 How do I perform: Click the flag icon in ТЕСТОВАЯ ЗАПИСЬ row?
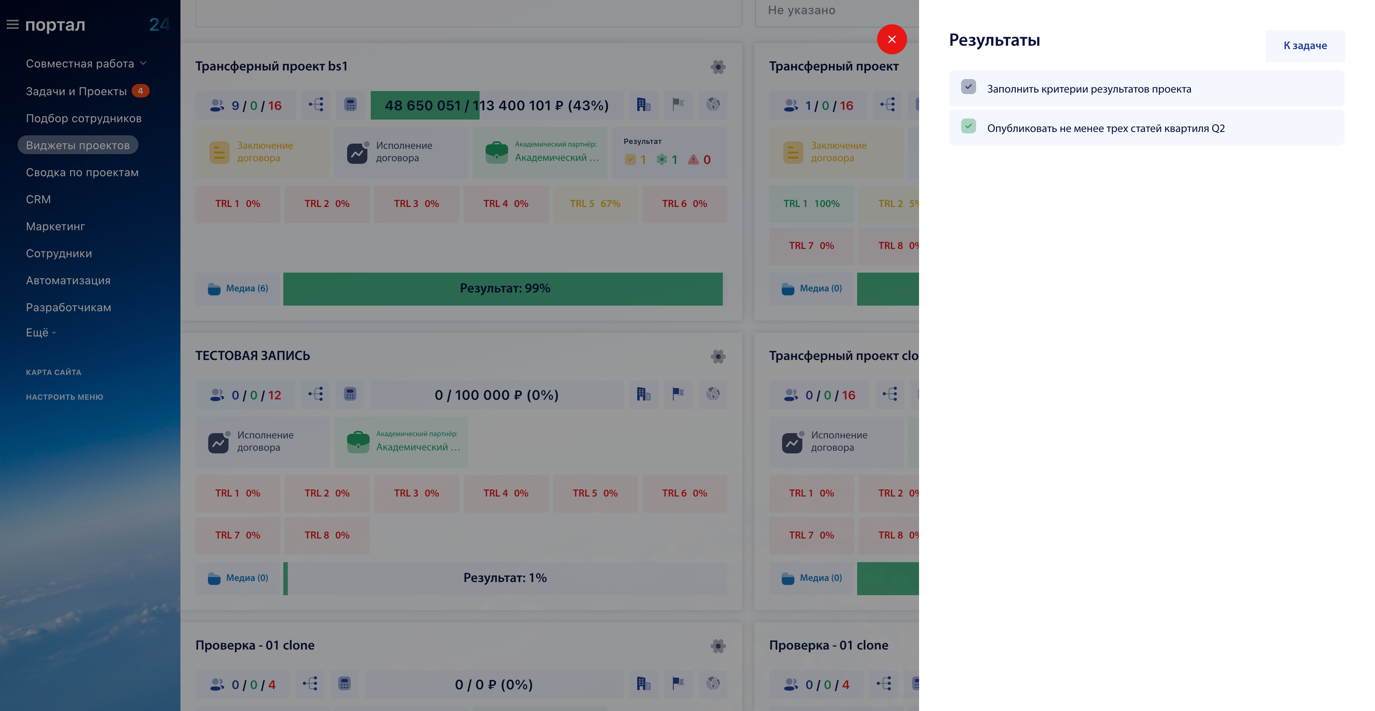pyautogui.click(x=678, y=394)
